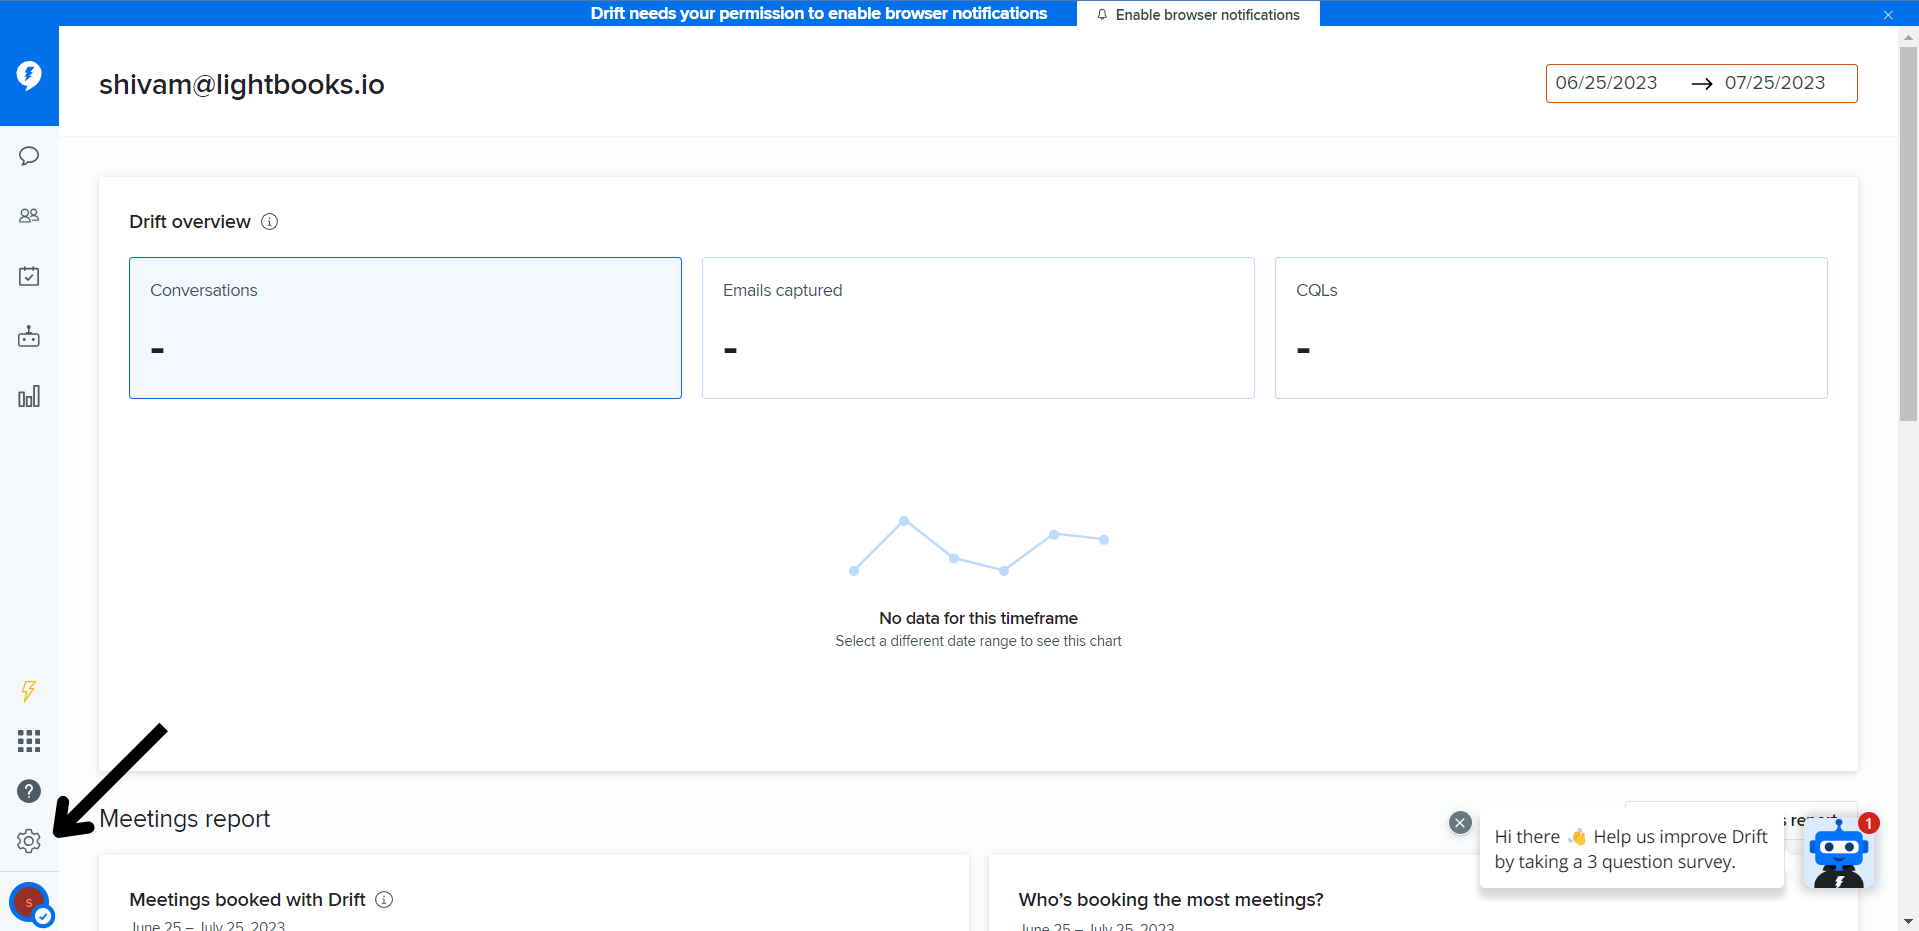Click the end date 07/25/2023 field
The width and height of the screenshot is (1919, 931).
coord(1775,83)
